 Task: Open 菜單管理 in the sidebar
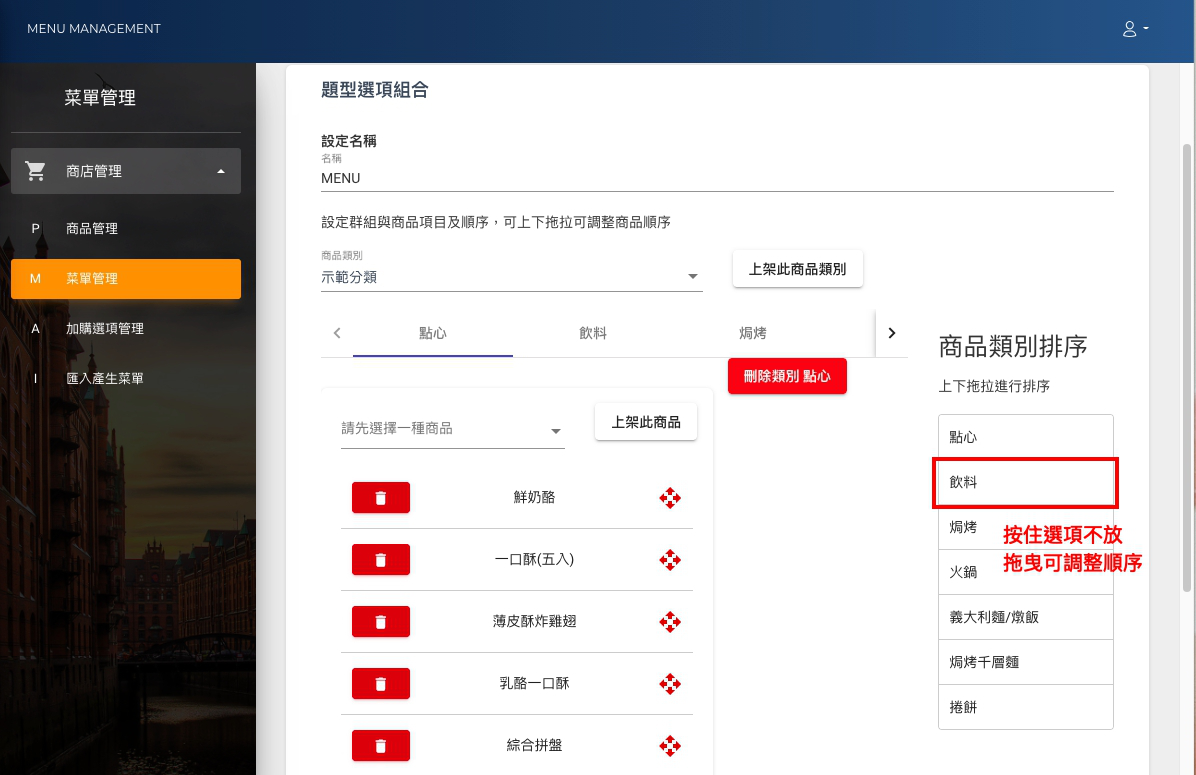point(126,278)
